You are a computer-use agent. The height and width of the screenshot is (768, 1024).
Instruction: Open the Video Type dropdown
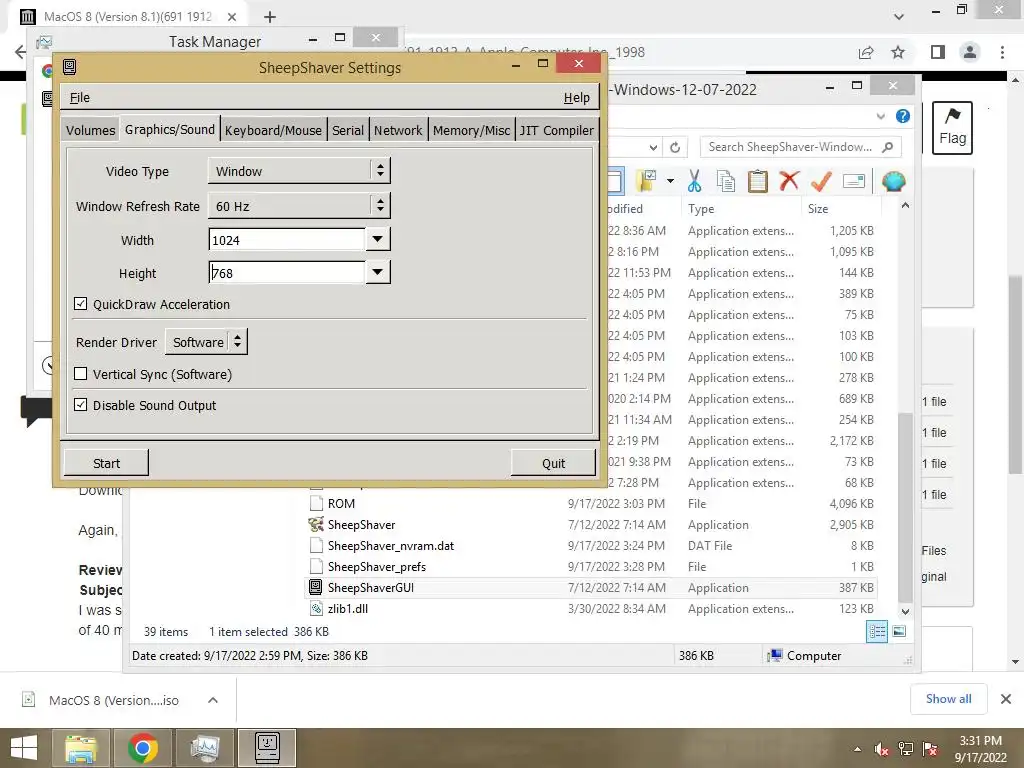click(x=299, y=171)
